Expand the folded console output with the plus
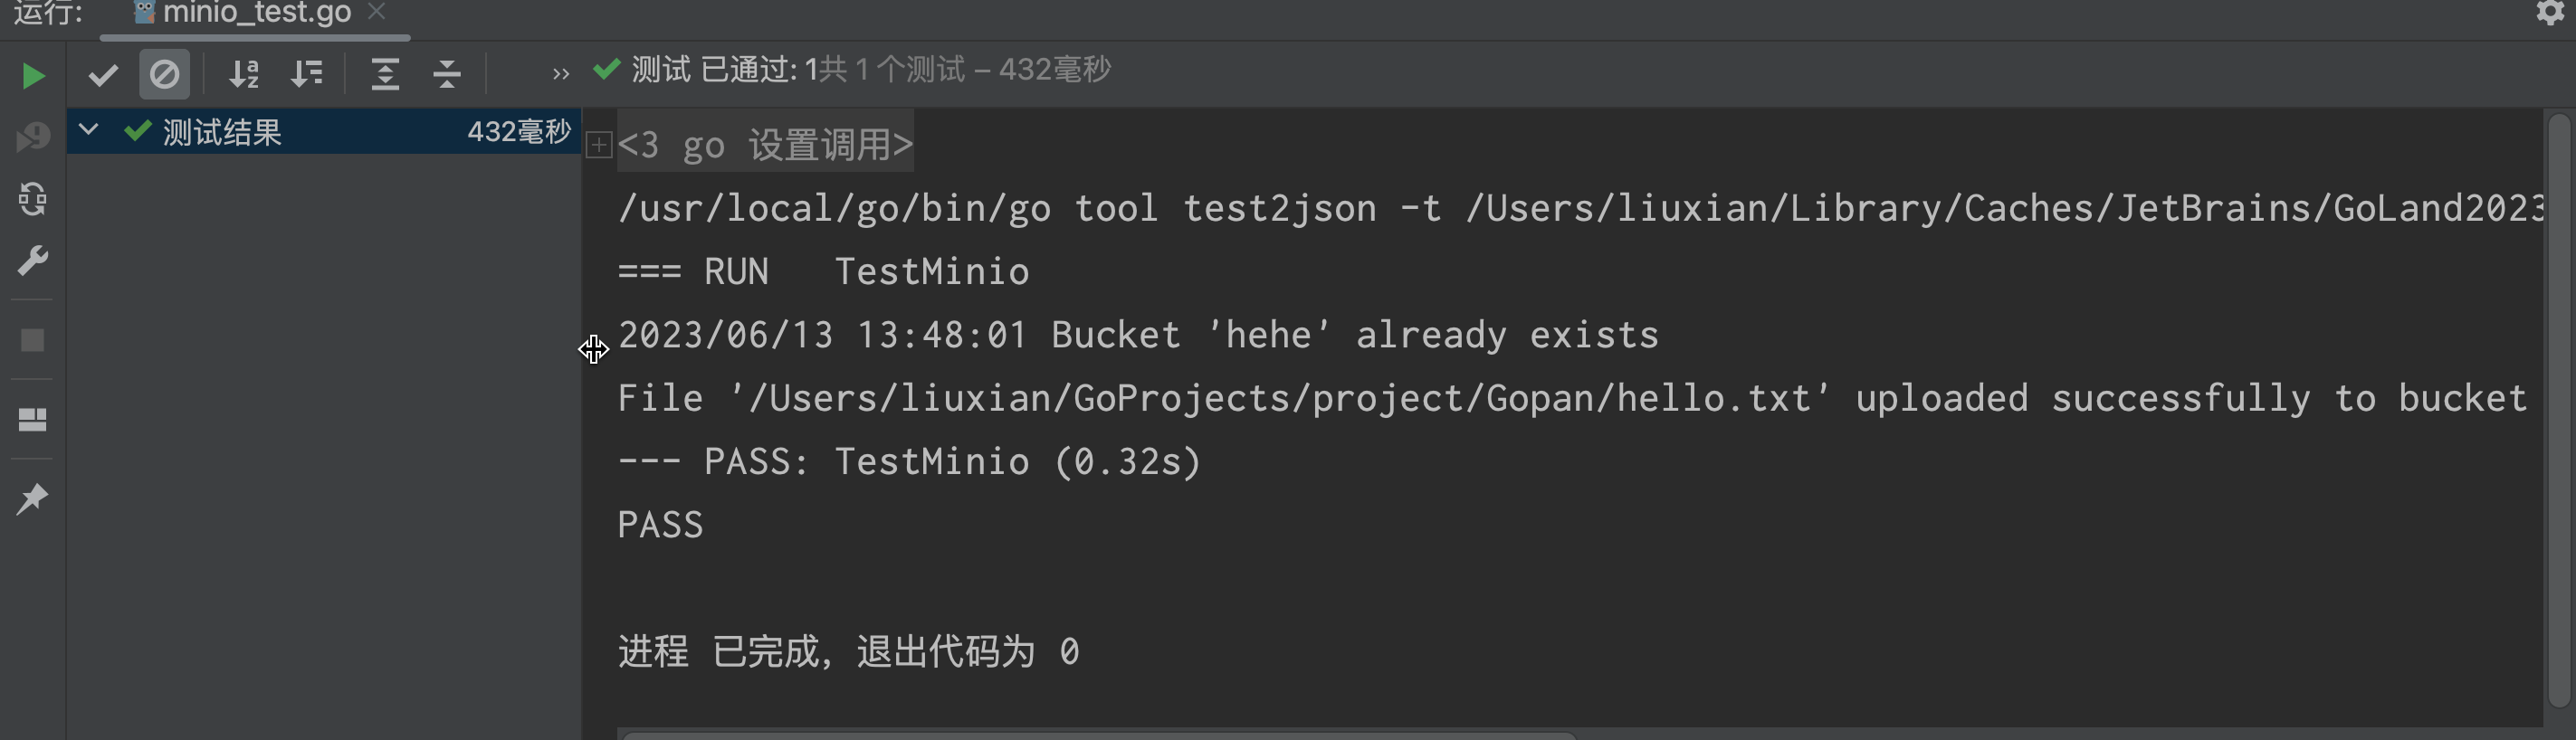Image resolution: width=2576 pixels, height=740 pixels. coord(598,147)
